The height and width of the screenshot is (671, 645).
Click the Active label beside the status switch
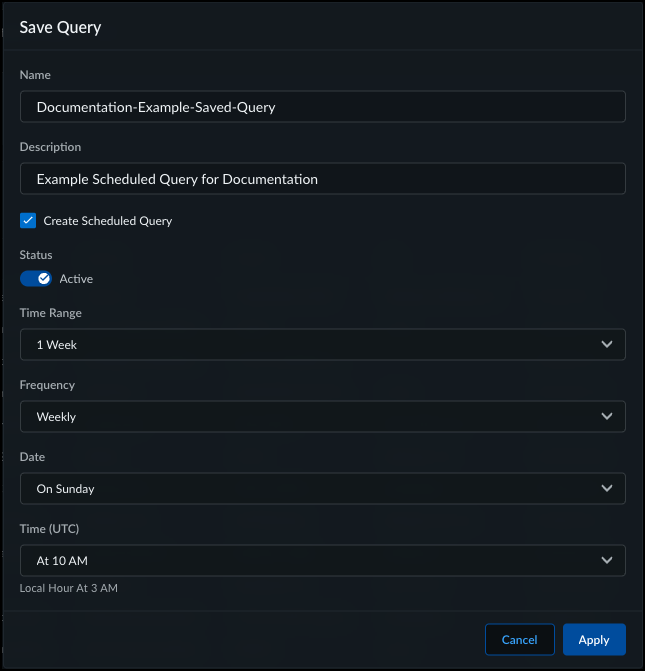(76, 279)
